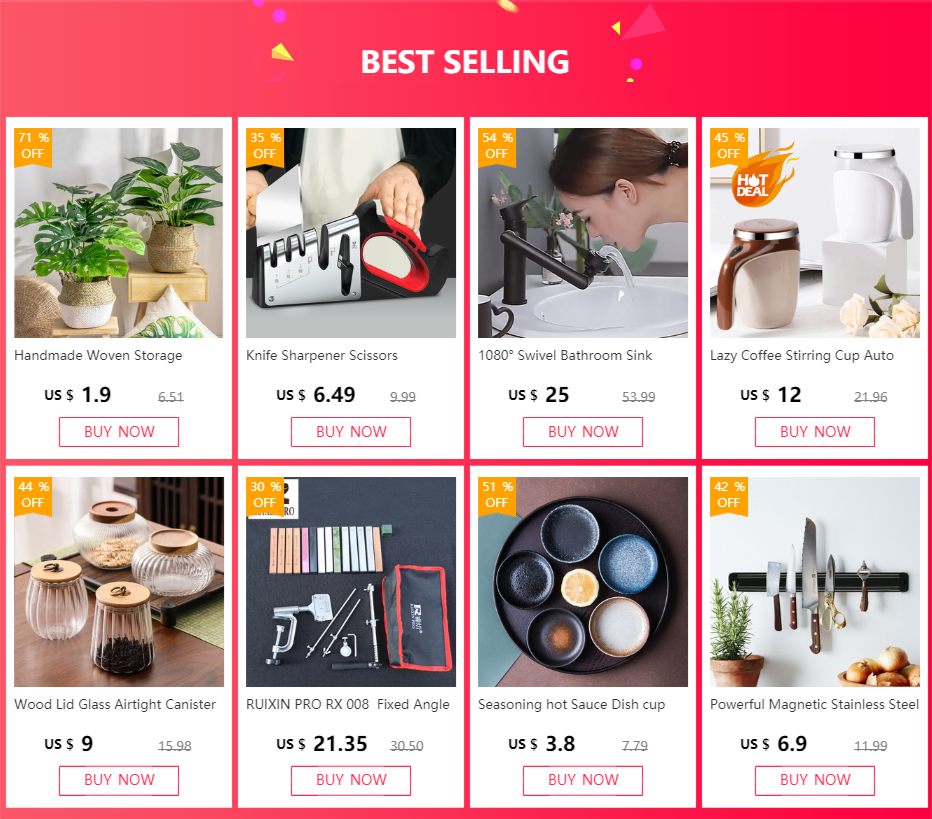Image resolution: width=932 pixels, height=819 pixels.
Task: Buy the Powerful Magnetic Stainless Steel holder
Action: coord(815,780)
